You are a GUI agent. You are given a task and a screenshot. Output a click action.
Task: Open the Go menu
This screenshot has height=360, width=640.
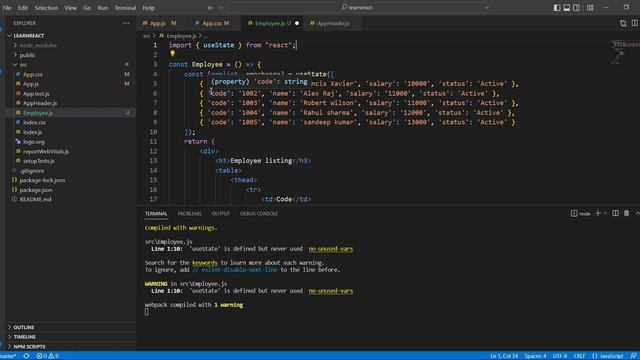click(87, 8)
